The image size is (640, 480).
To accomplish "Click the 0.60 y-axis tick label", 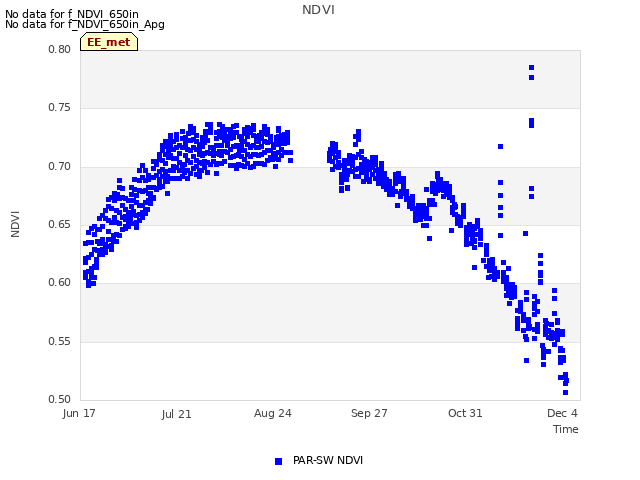I will [x=60, y=282].
